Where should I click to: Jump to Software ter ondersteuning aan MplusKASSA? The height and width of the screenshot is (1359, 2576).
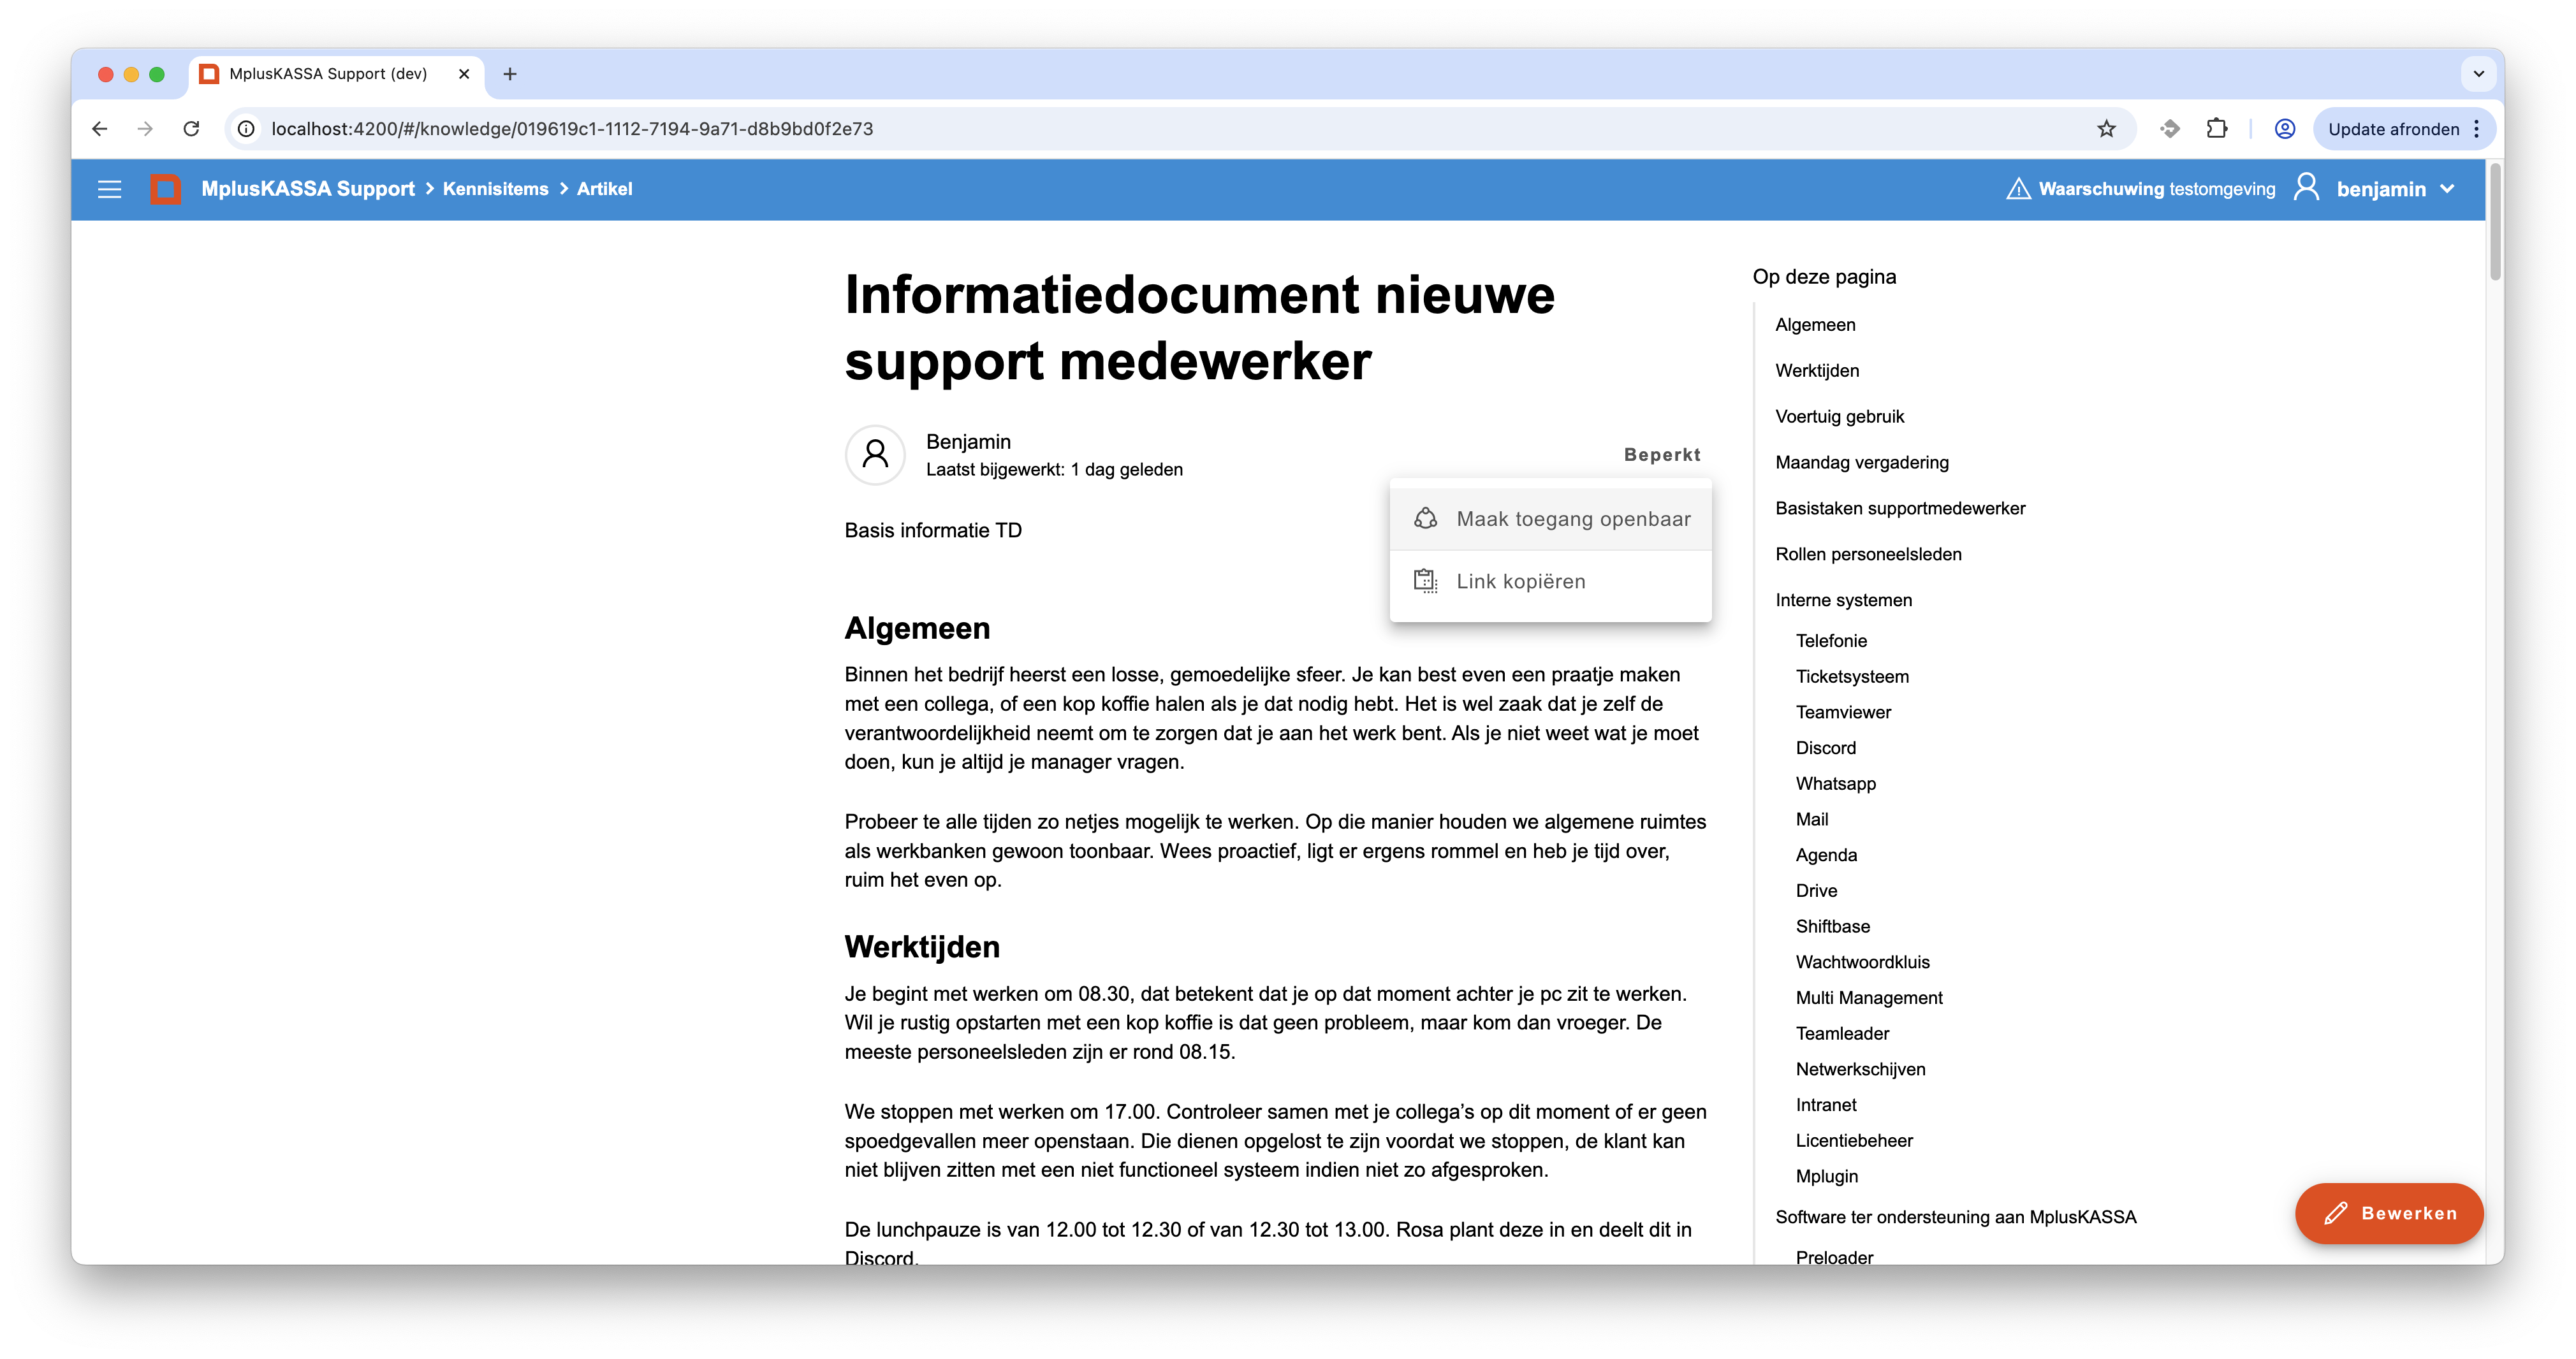click(x=1955, y=1217)
